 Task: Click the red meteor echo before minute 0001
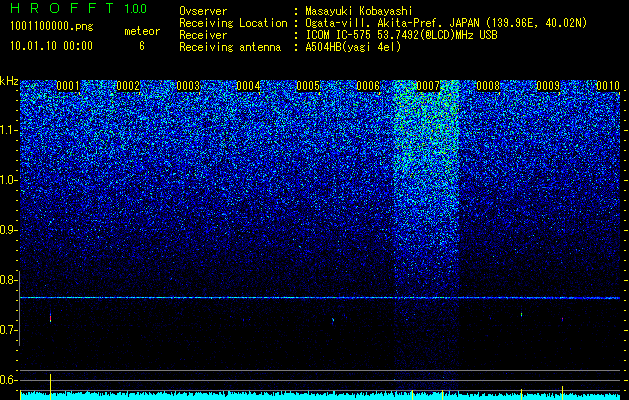51,318
